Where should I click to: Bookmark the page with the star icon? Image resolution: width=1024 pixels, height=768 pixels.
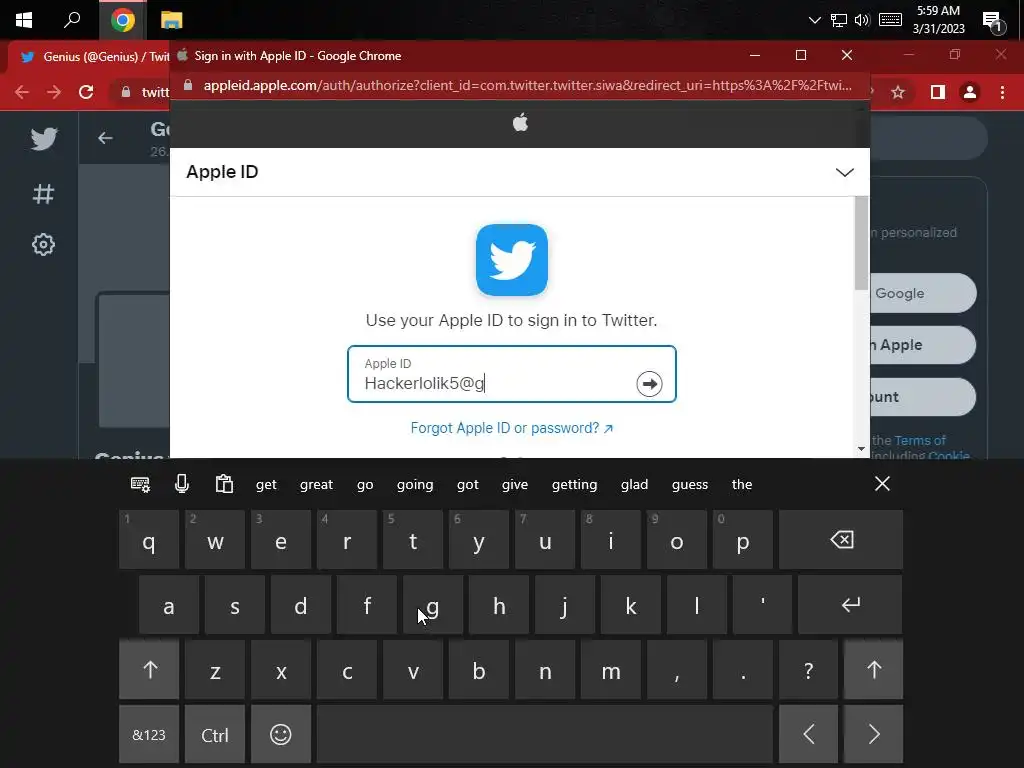click(x=898, y=93)
